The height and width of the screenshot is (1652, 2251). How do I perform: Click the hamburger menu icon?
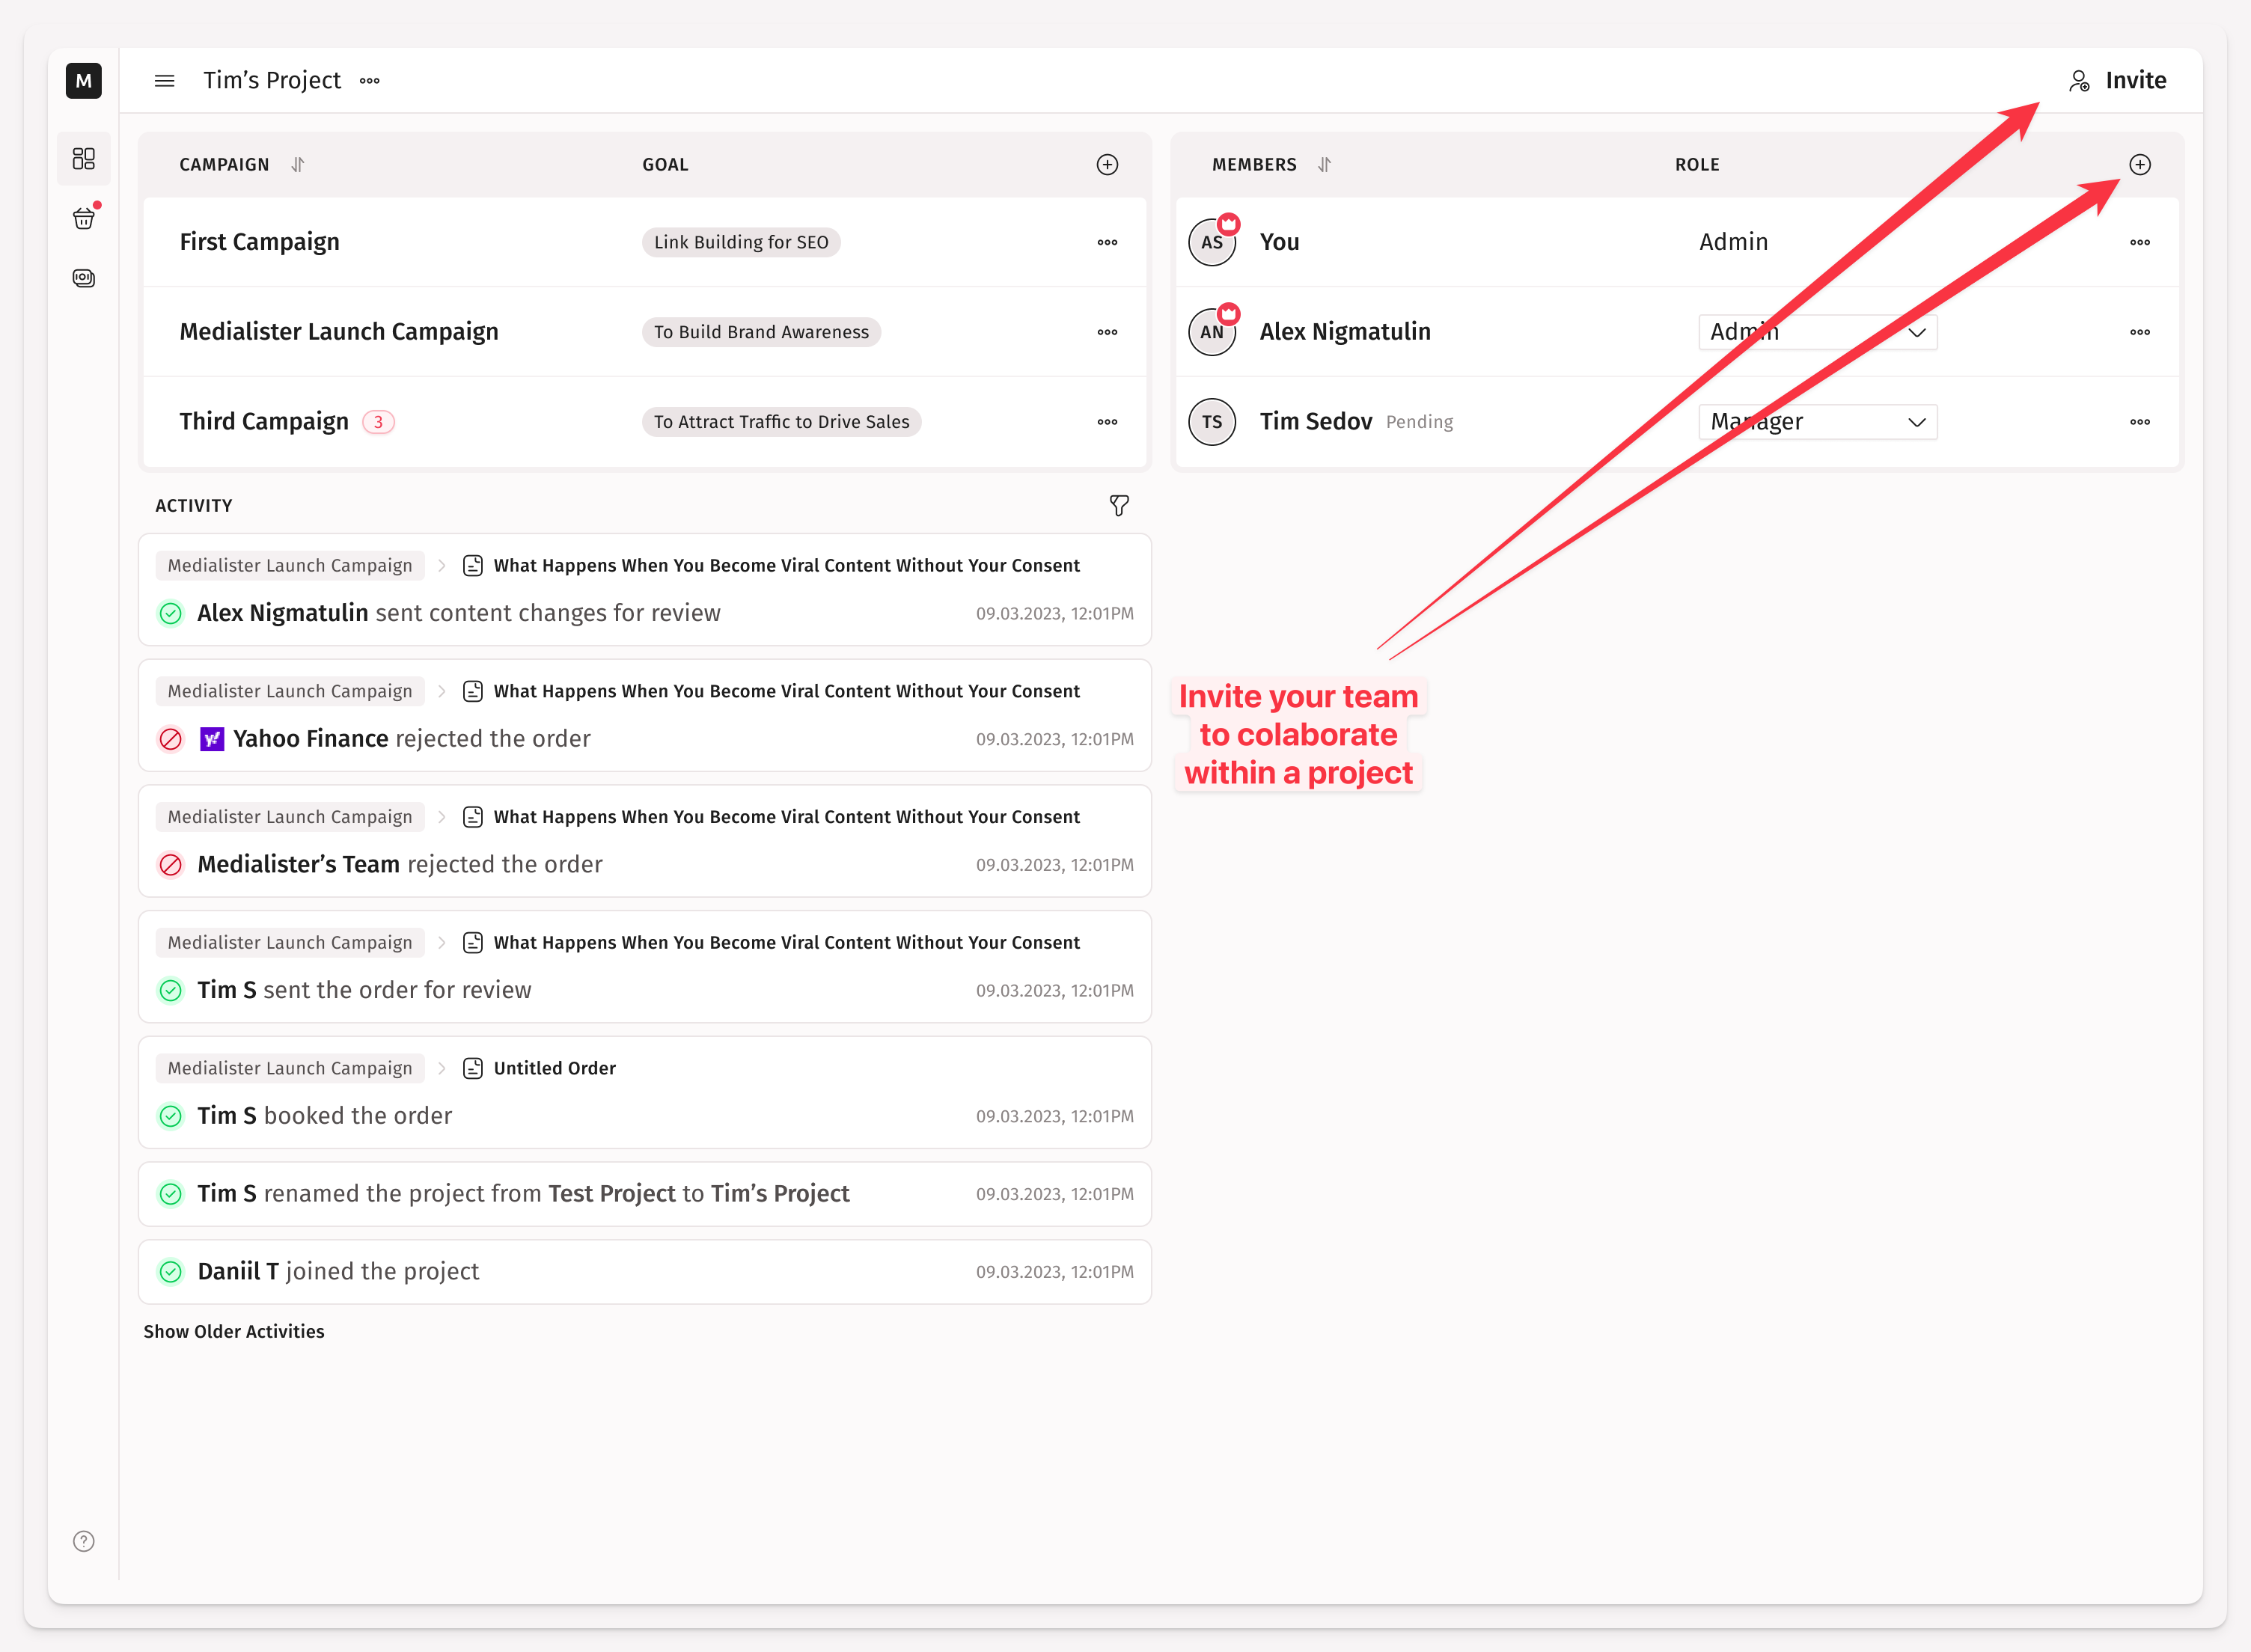165,81
